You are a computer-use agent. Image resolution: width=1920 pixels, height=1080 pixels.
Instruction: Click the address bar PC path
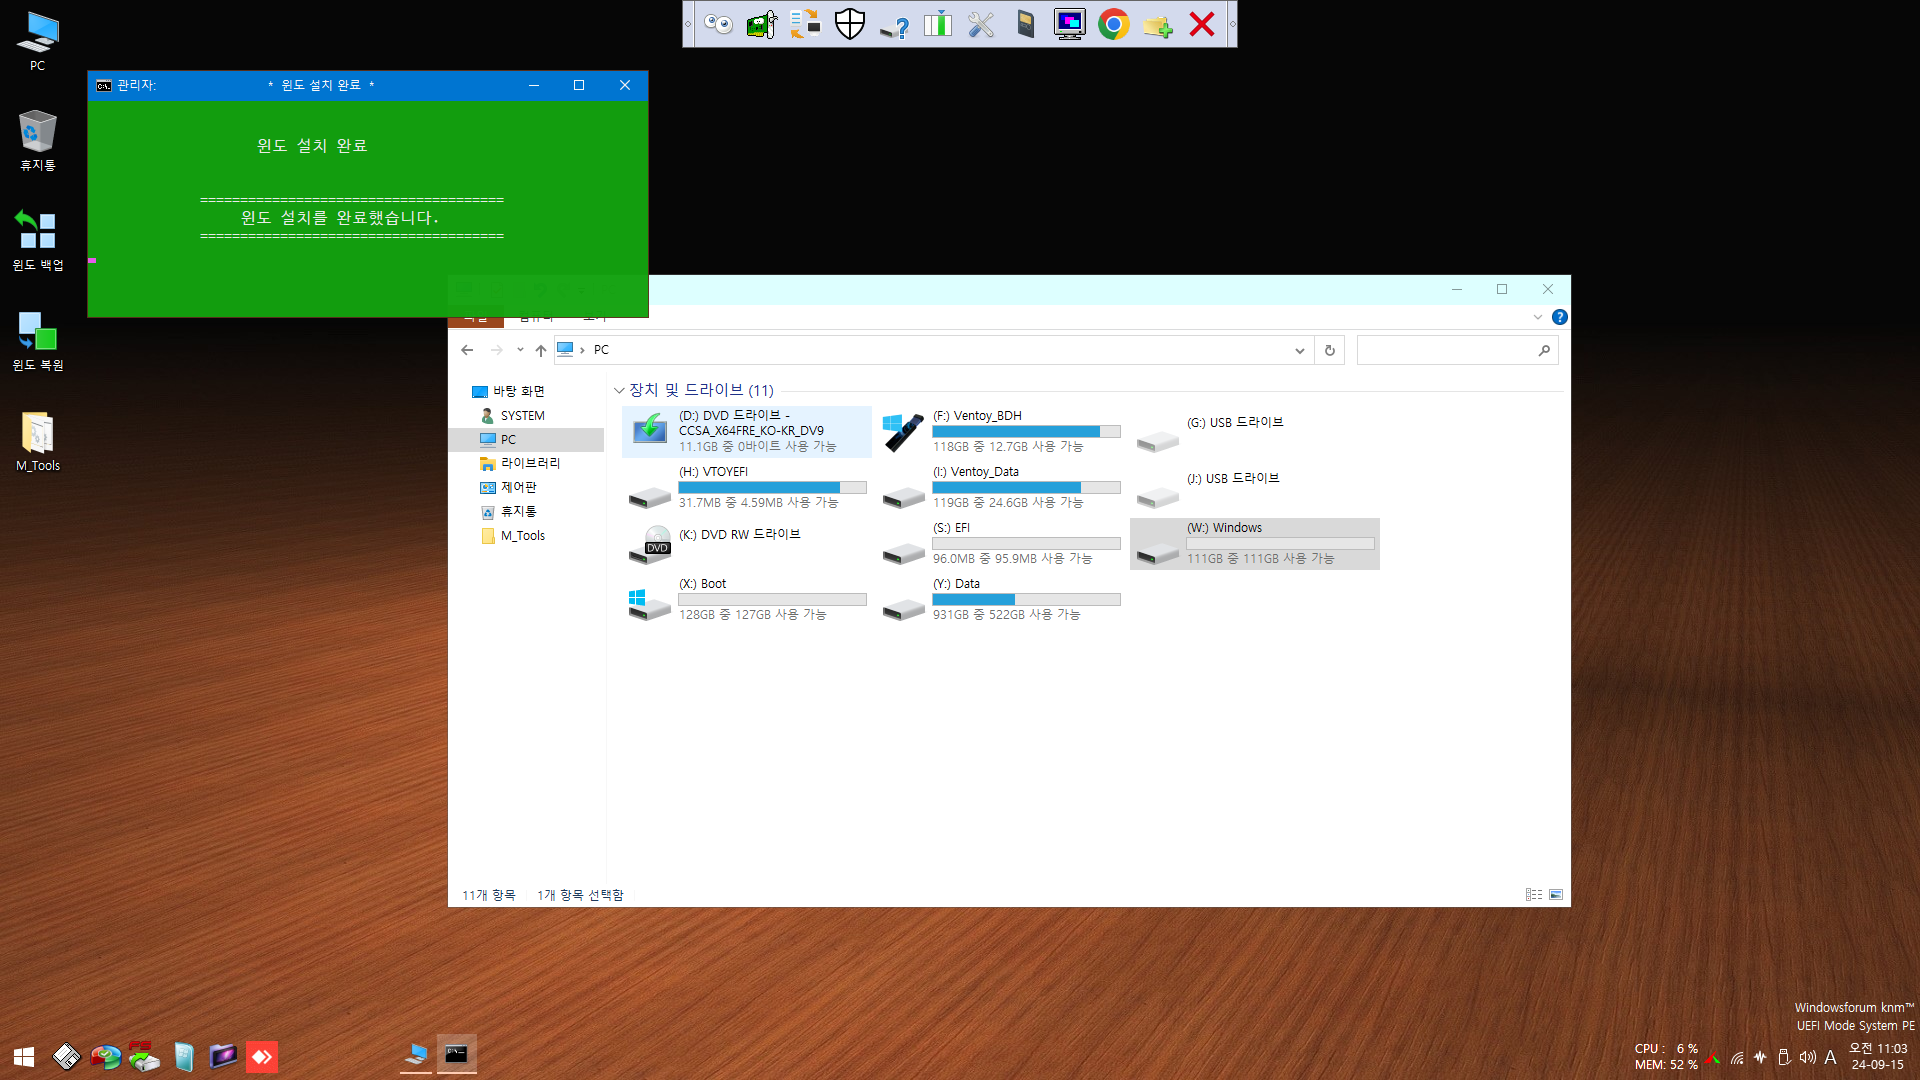click(601, 350)
